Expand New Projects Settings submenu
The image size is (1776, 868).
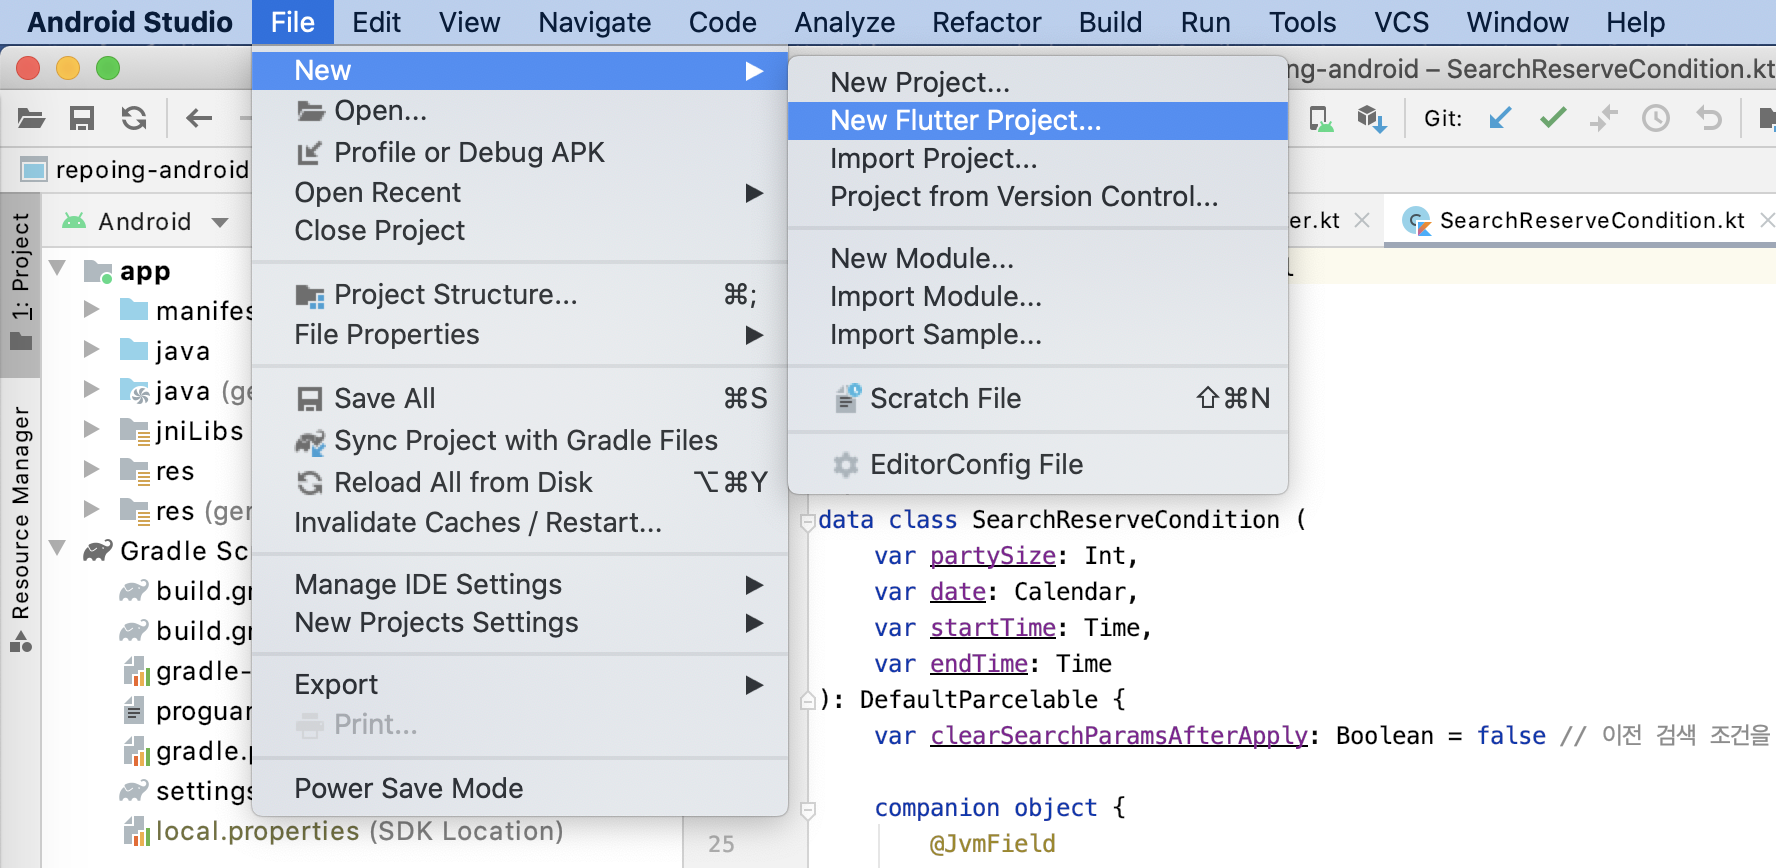[520, 623]
